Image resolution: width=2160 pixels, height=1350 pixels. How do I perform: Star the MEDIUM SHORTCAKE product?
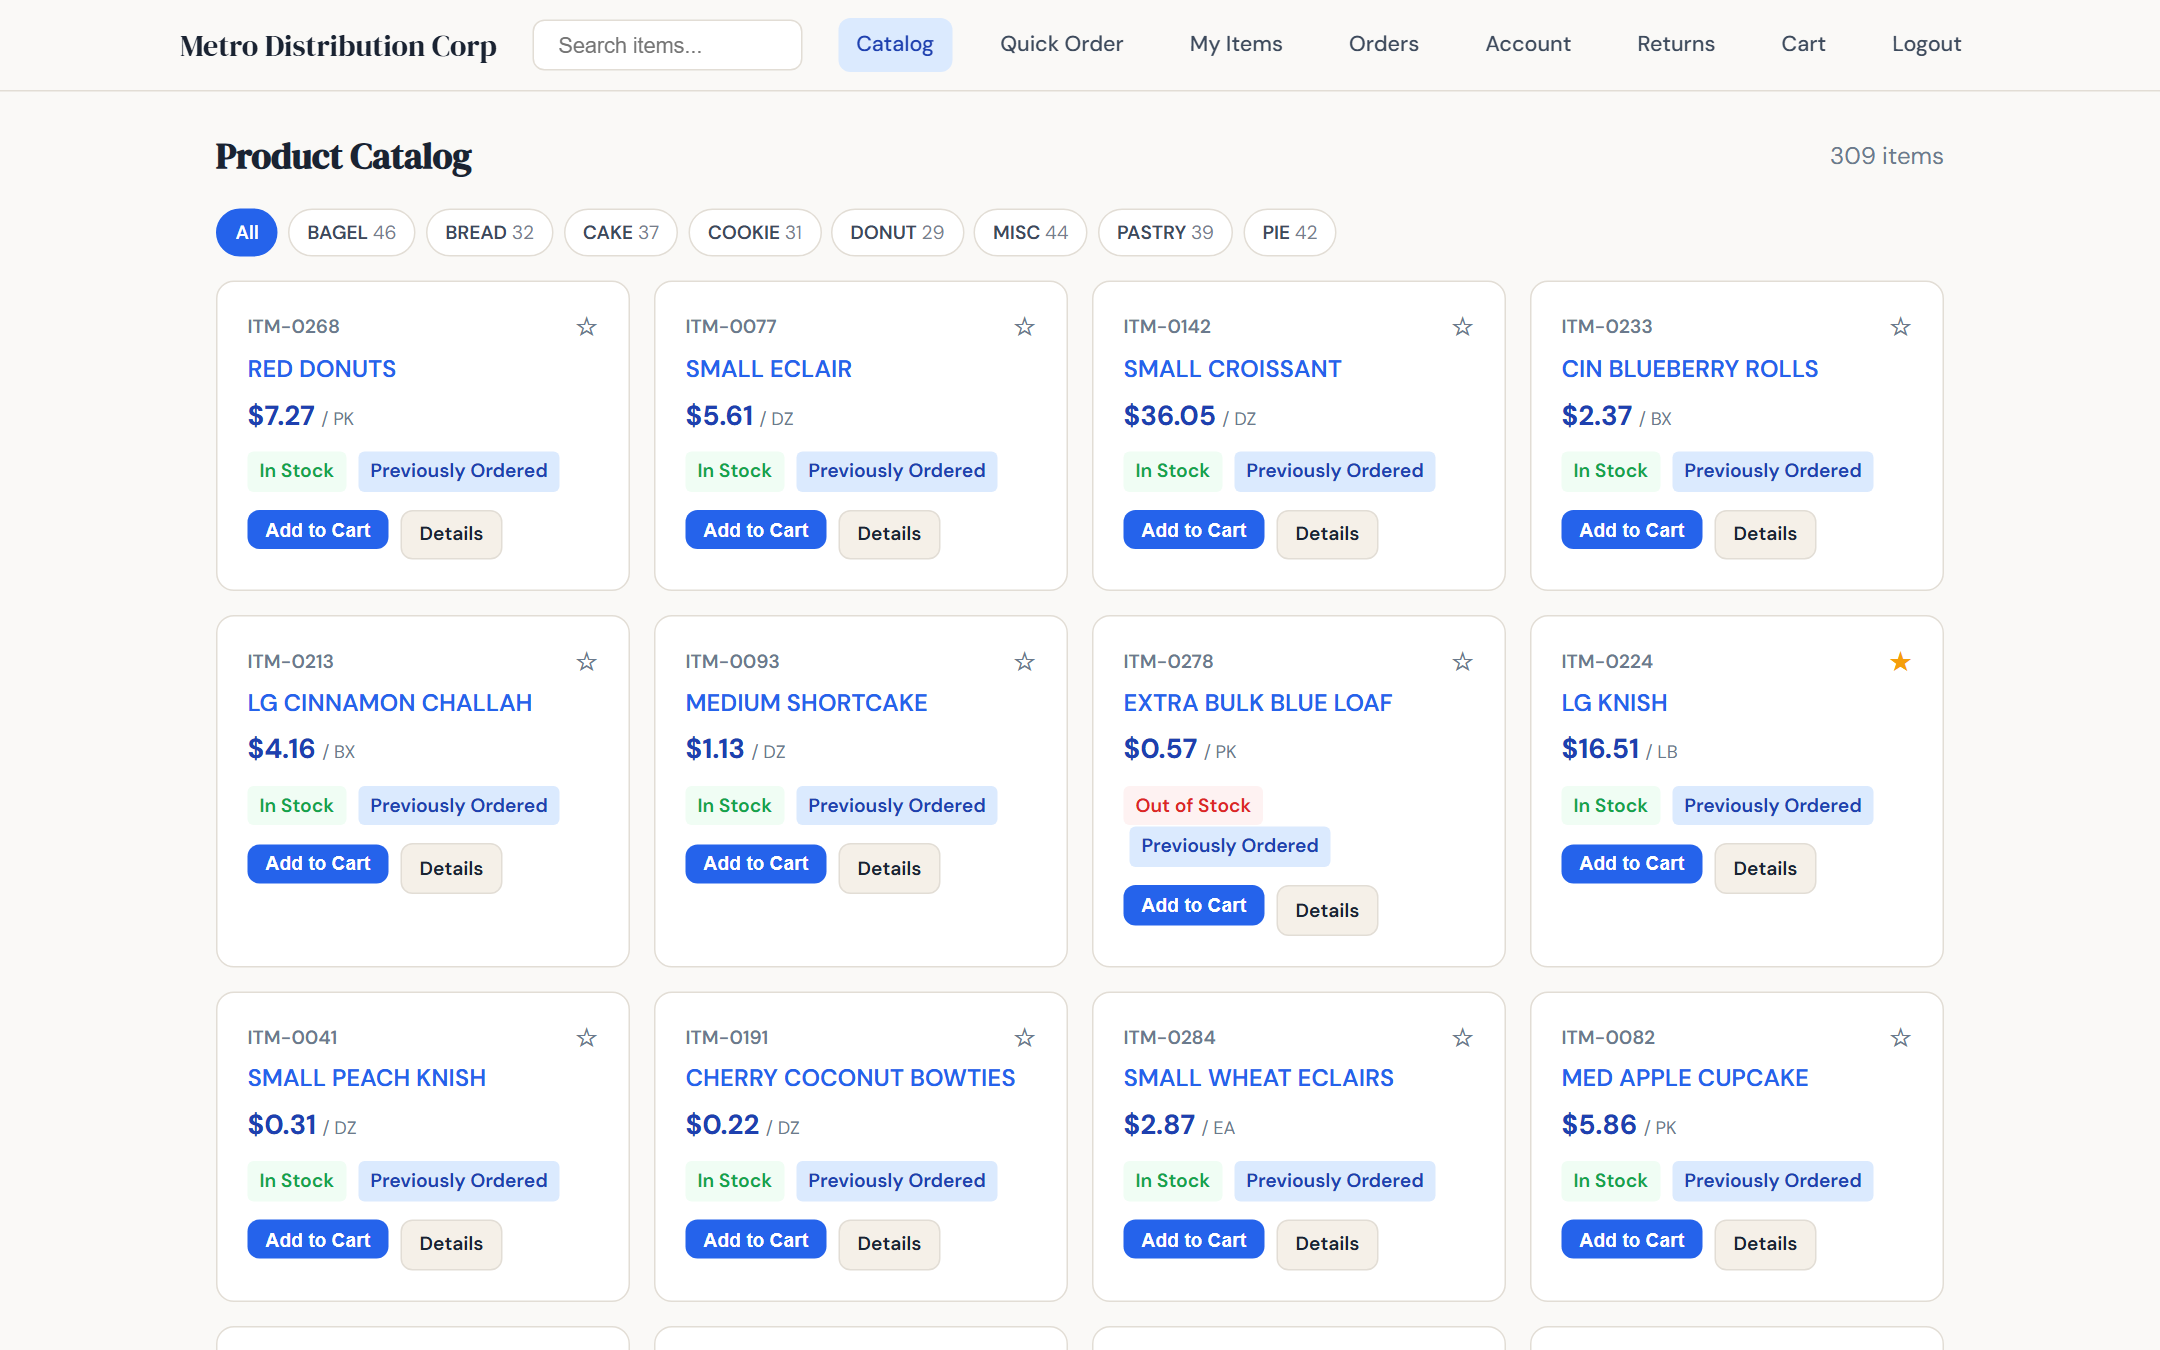pos(1024,662)
